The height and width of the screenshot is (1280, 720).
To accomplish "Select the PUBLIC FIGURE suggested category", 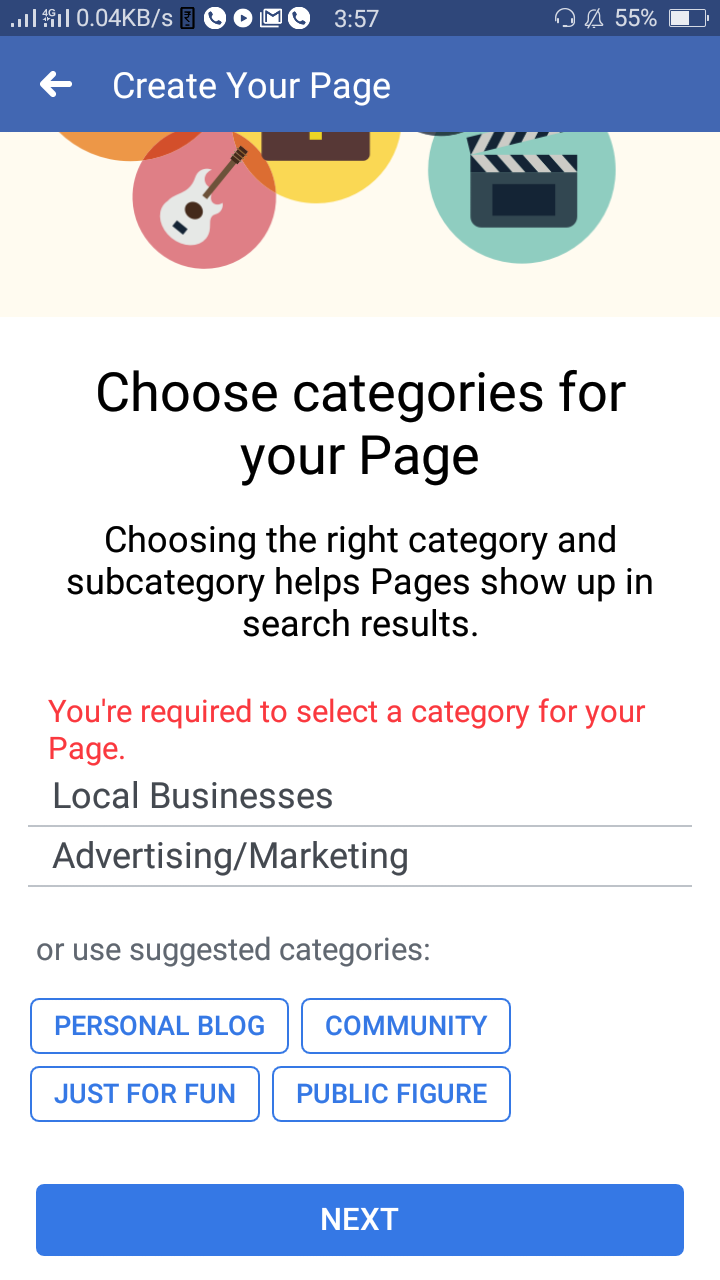I will tap(391, 1094).
